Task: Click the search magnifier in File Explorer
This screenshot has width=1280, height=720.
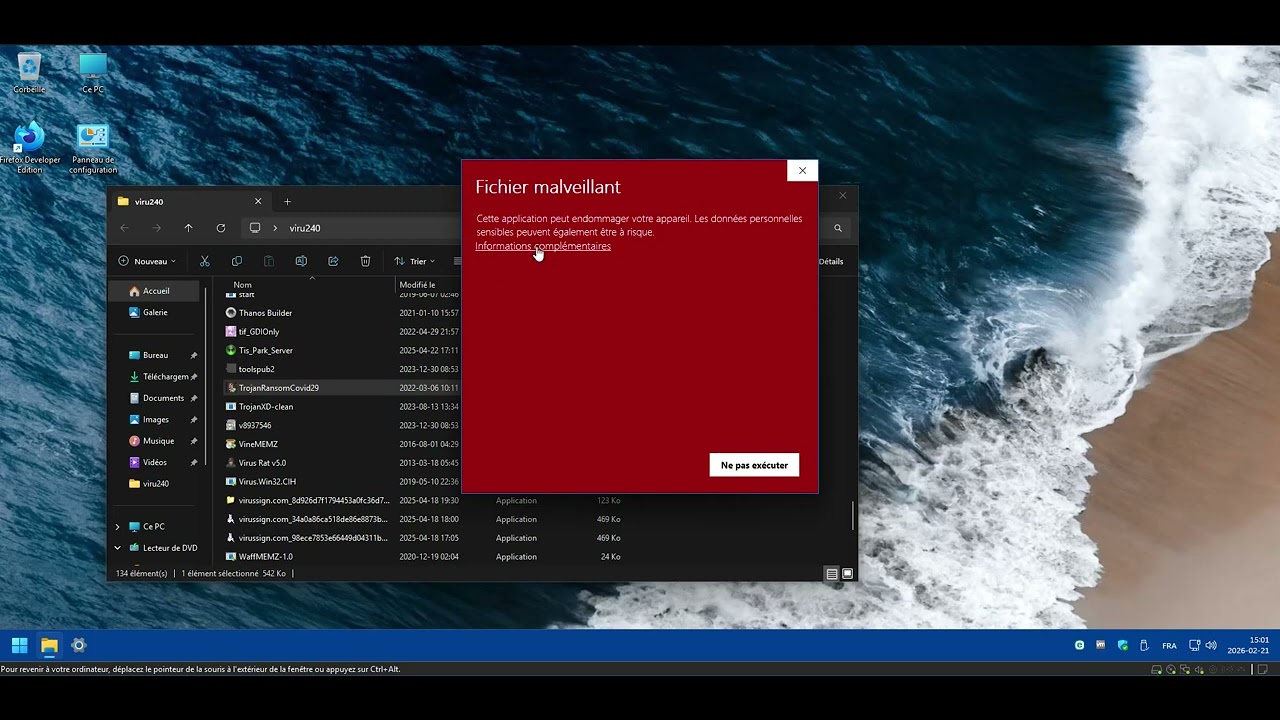Action: [838, 228]
